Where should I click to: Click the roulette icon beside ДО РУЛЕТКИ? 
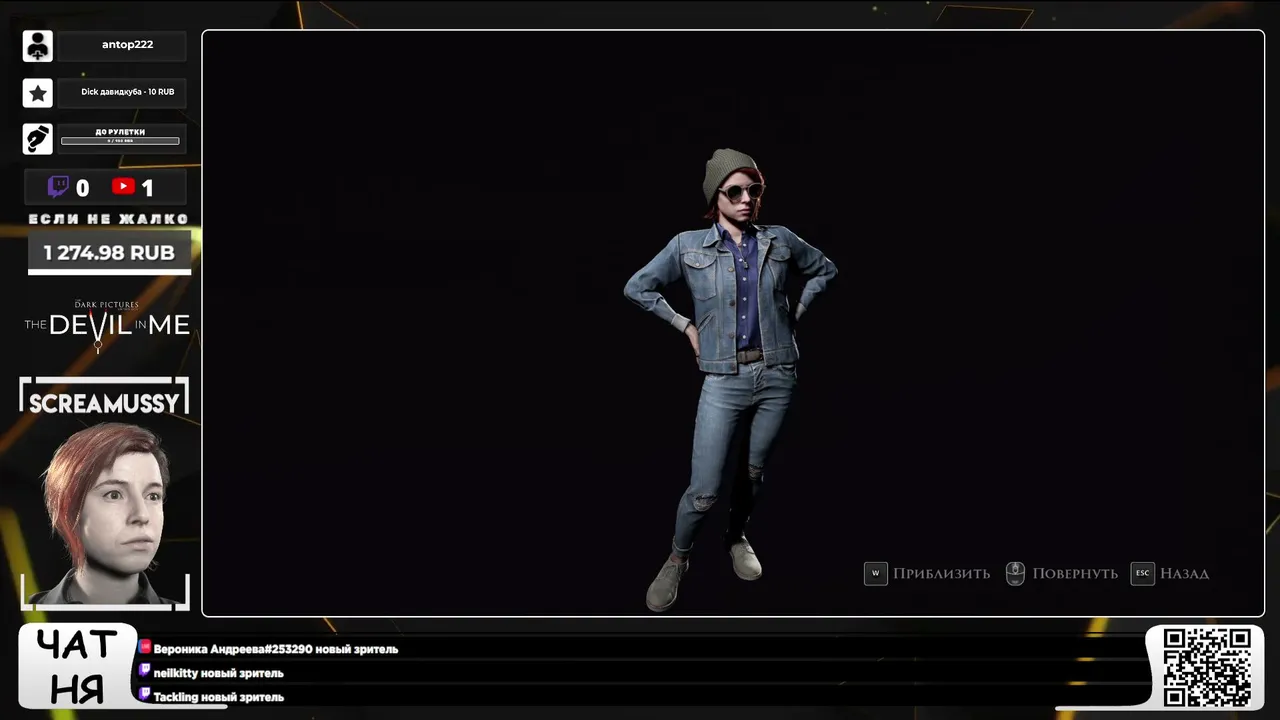[x=37, y=139]
